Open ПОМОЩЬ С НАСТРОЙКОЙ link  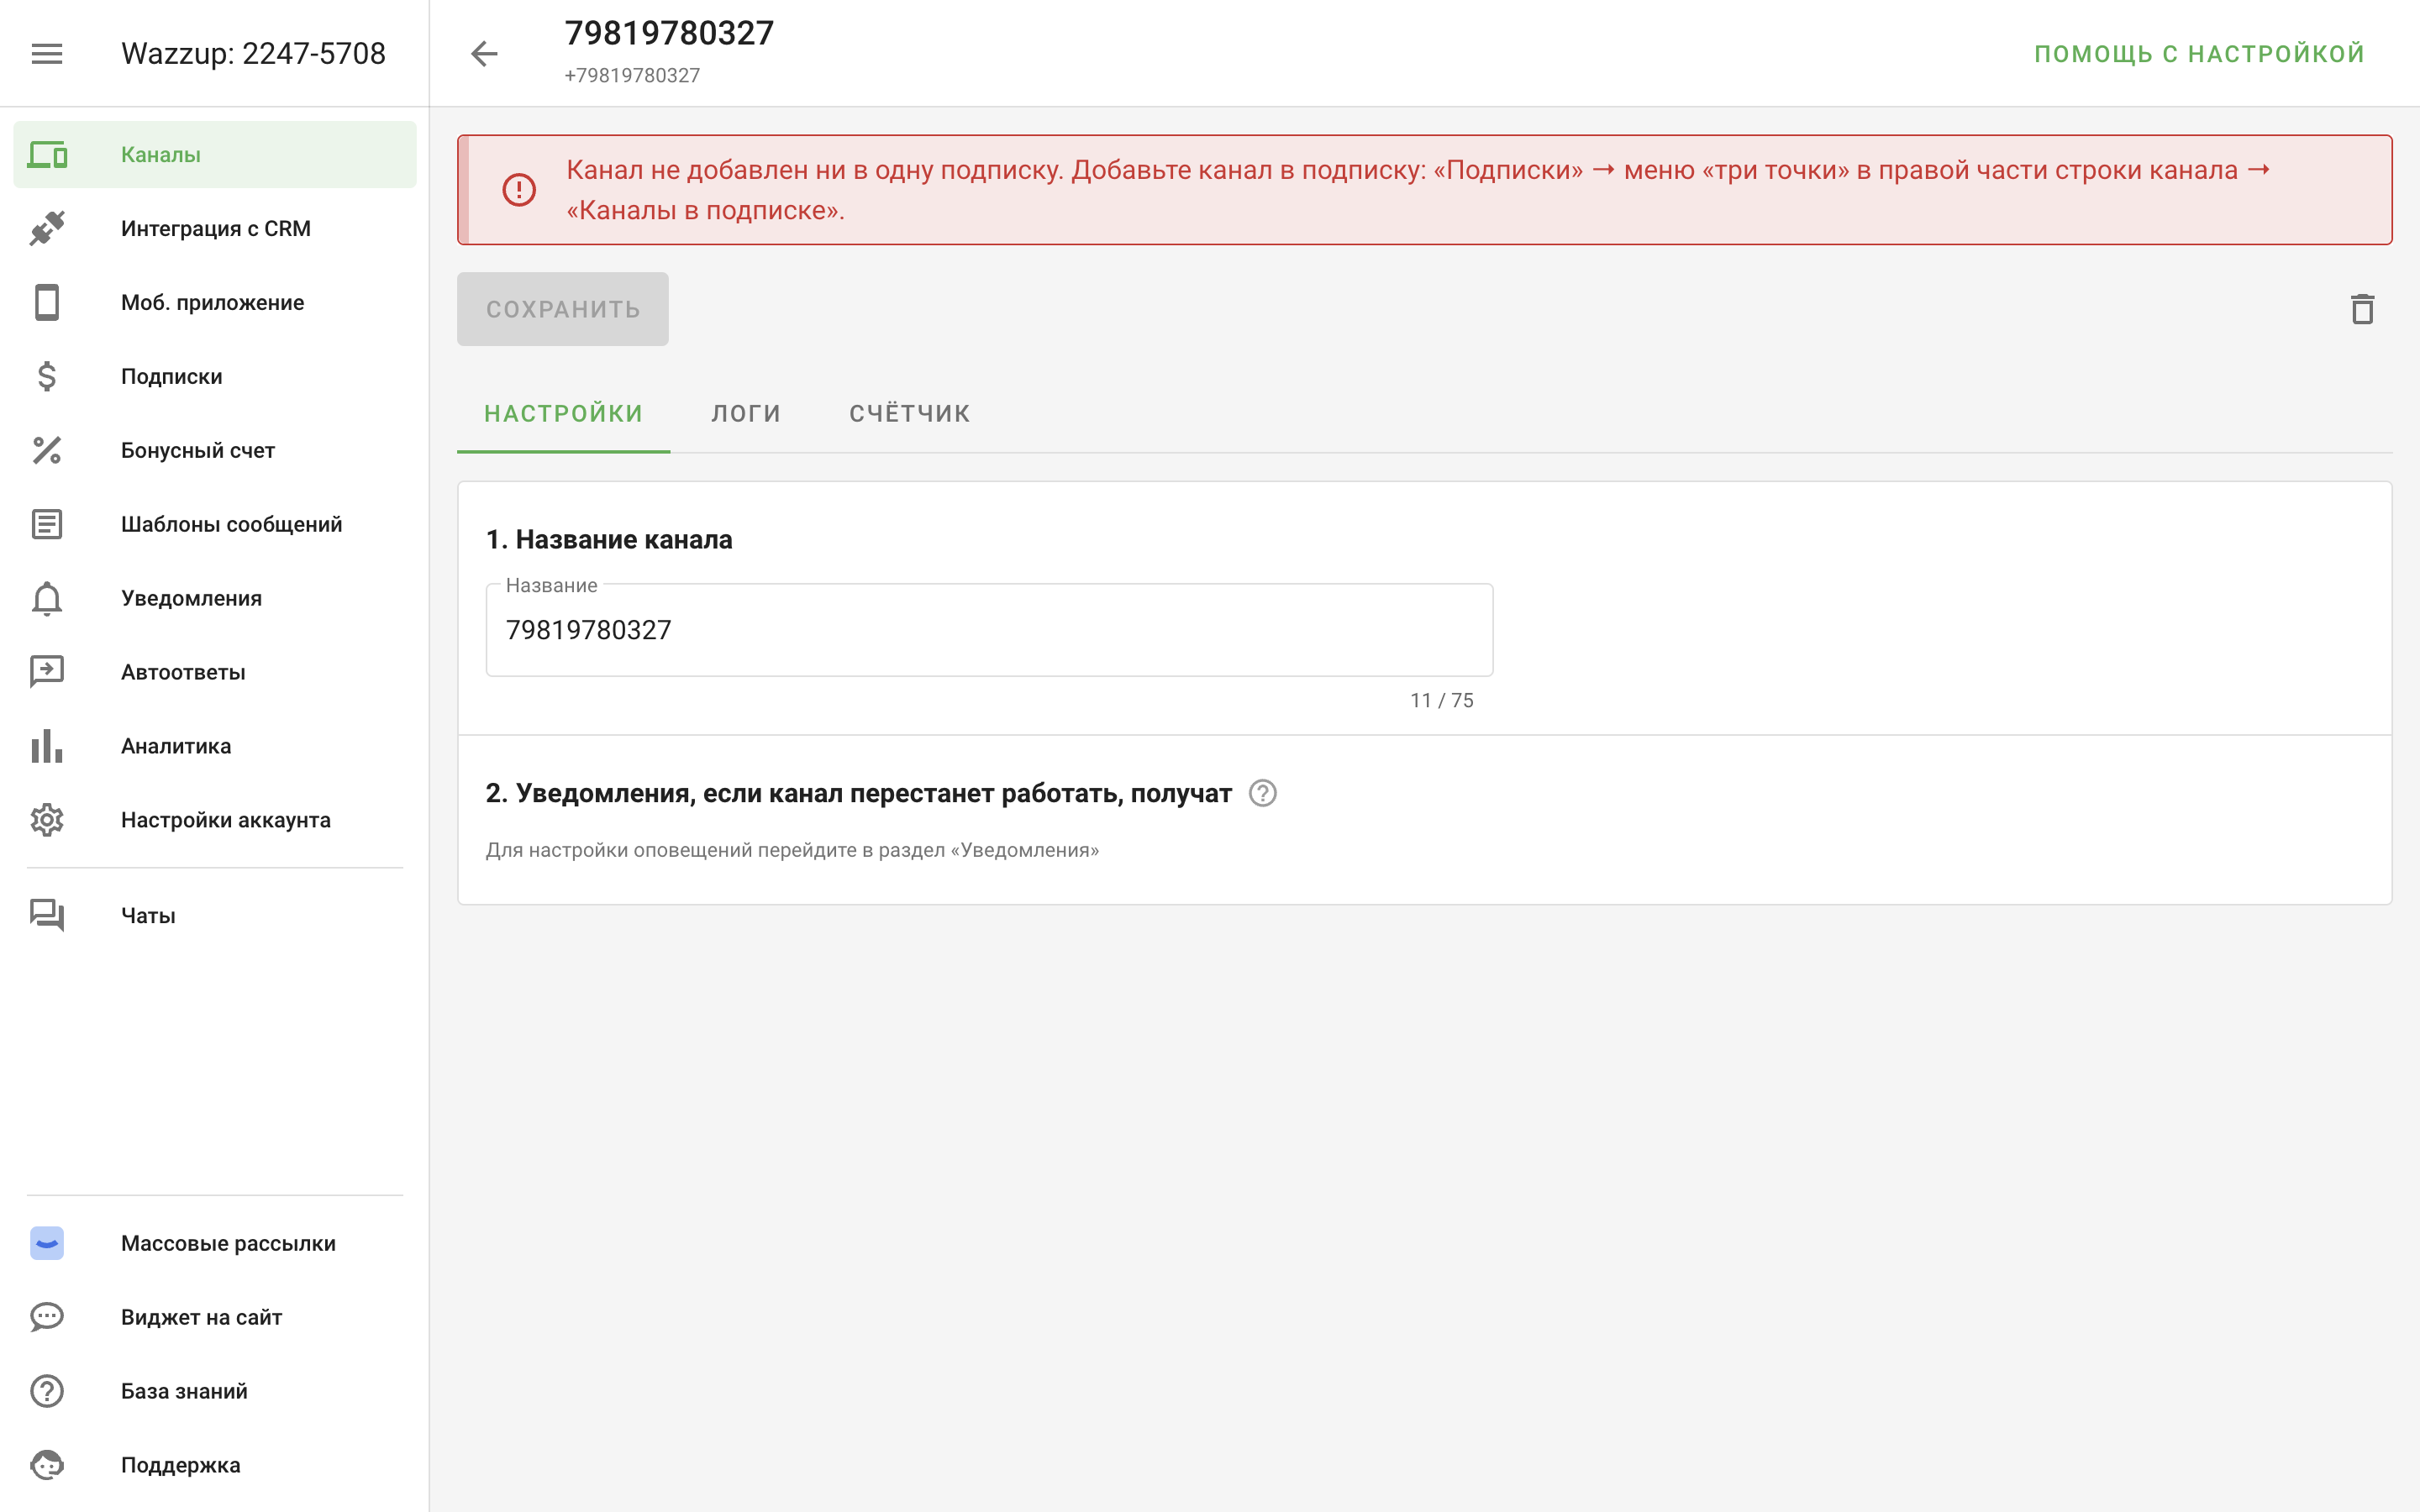2199,54
